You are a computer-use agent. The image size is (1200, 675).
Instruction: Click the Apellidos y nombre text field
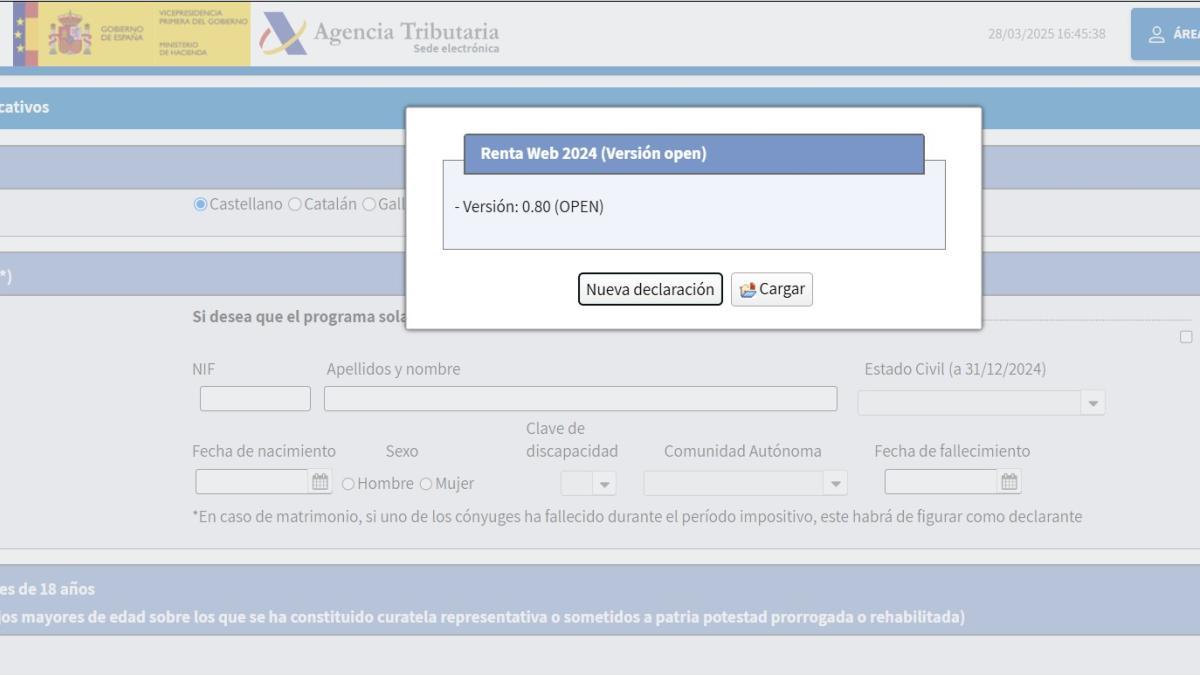coord(580,398)
